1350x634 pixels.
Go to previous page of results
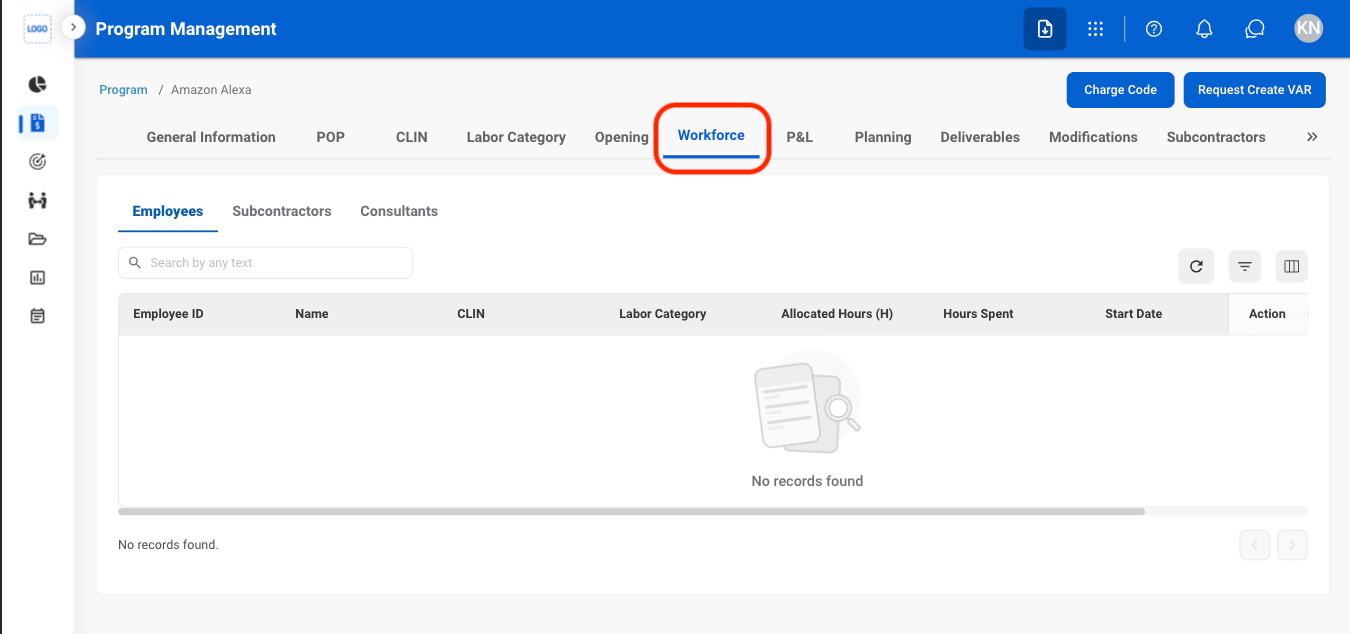(x=1255, y=545)
